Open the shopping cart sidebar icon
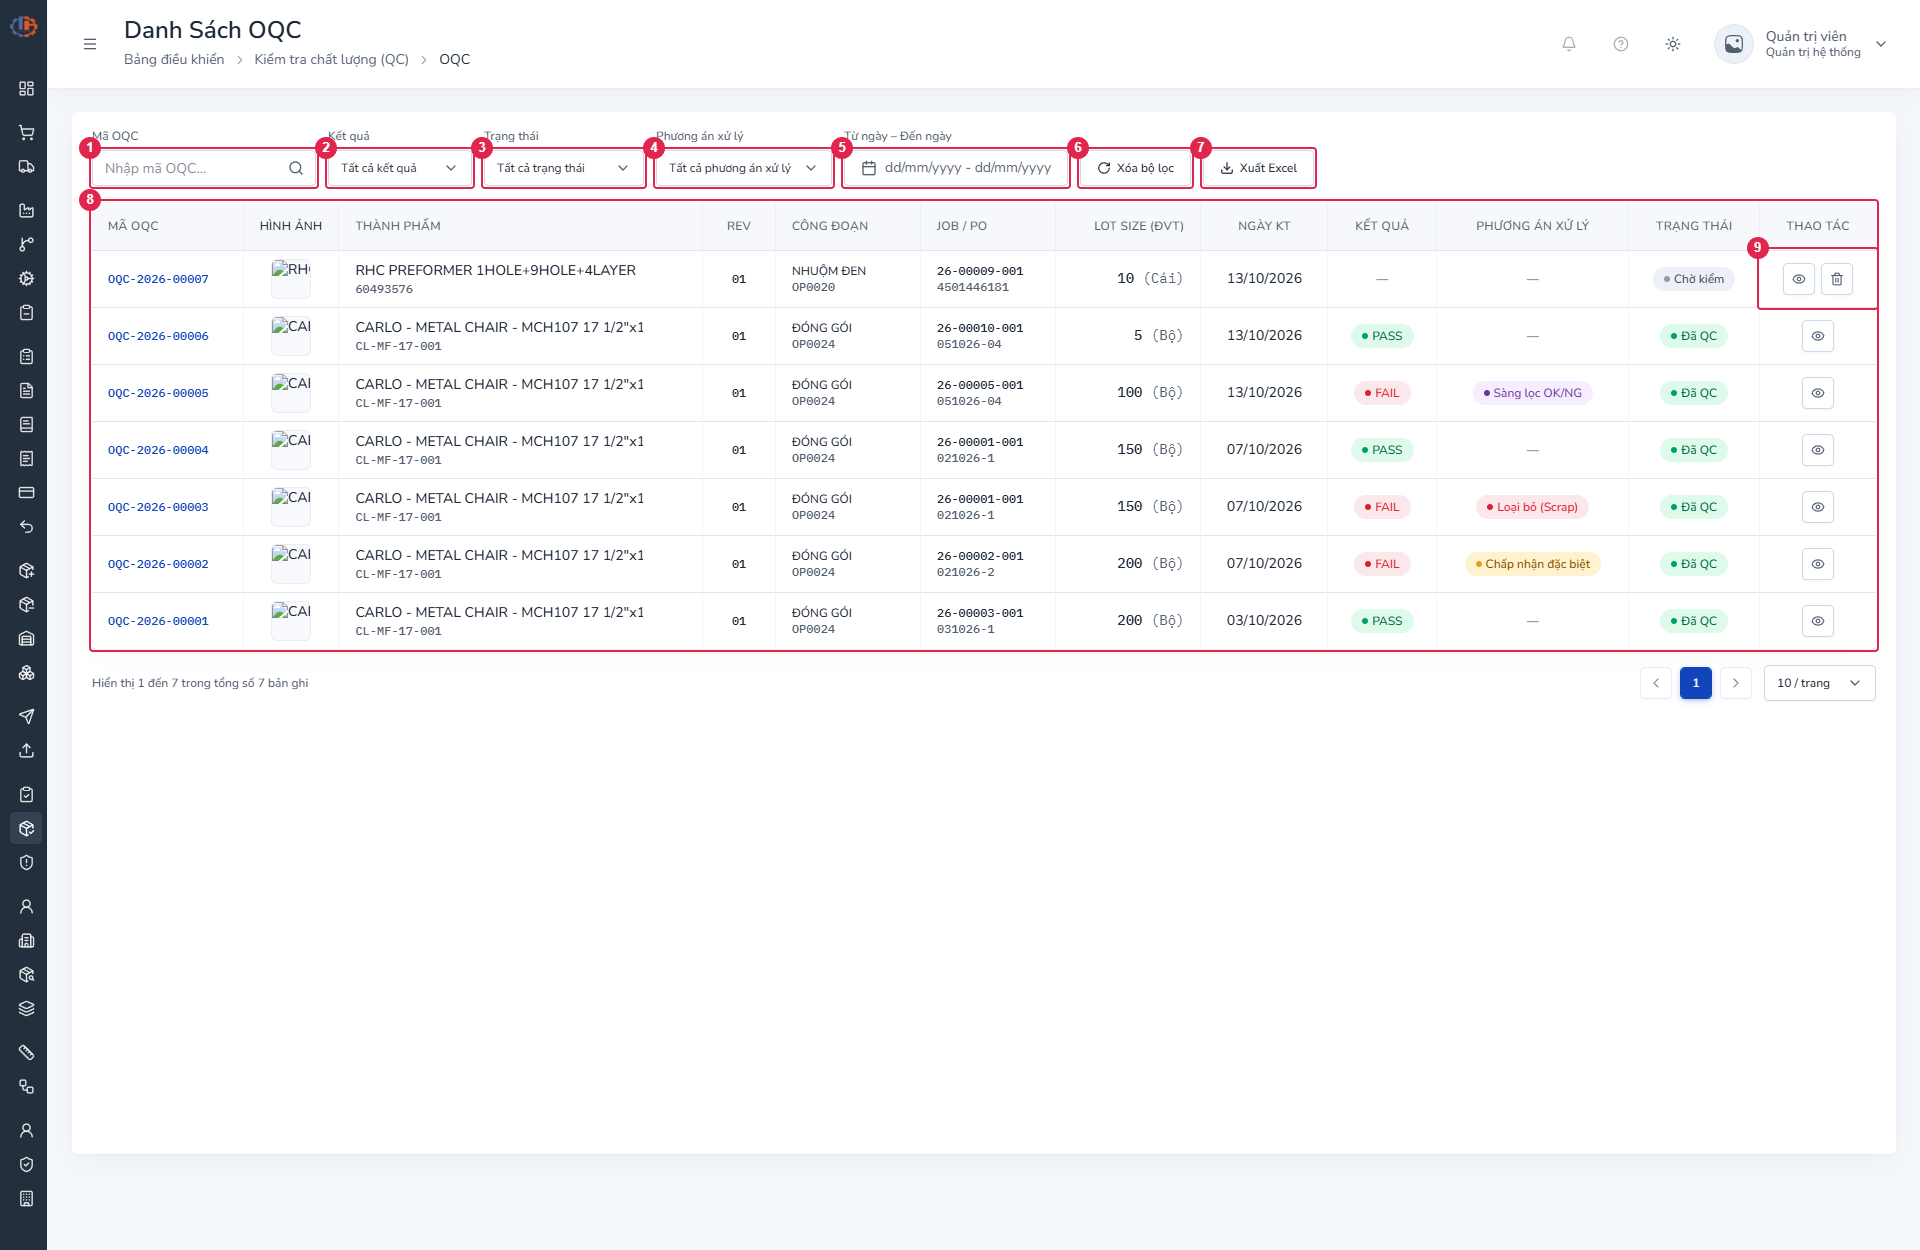1920x1250 pixels. 27,133
